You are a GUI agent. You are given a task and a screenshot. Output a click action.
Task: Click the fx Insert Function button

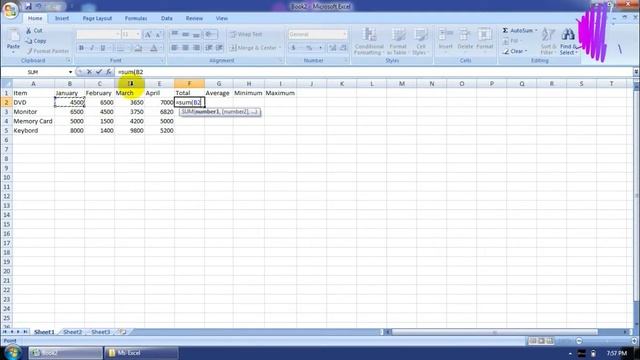pyautogui.click(x=109, y=72)
